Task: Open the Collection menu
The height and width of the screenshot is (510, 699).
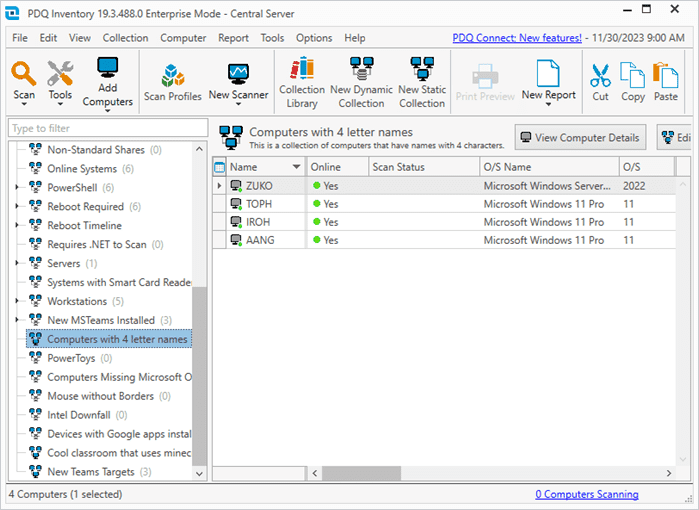Action: [125, 38]
